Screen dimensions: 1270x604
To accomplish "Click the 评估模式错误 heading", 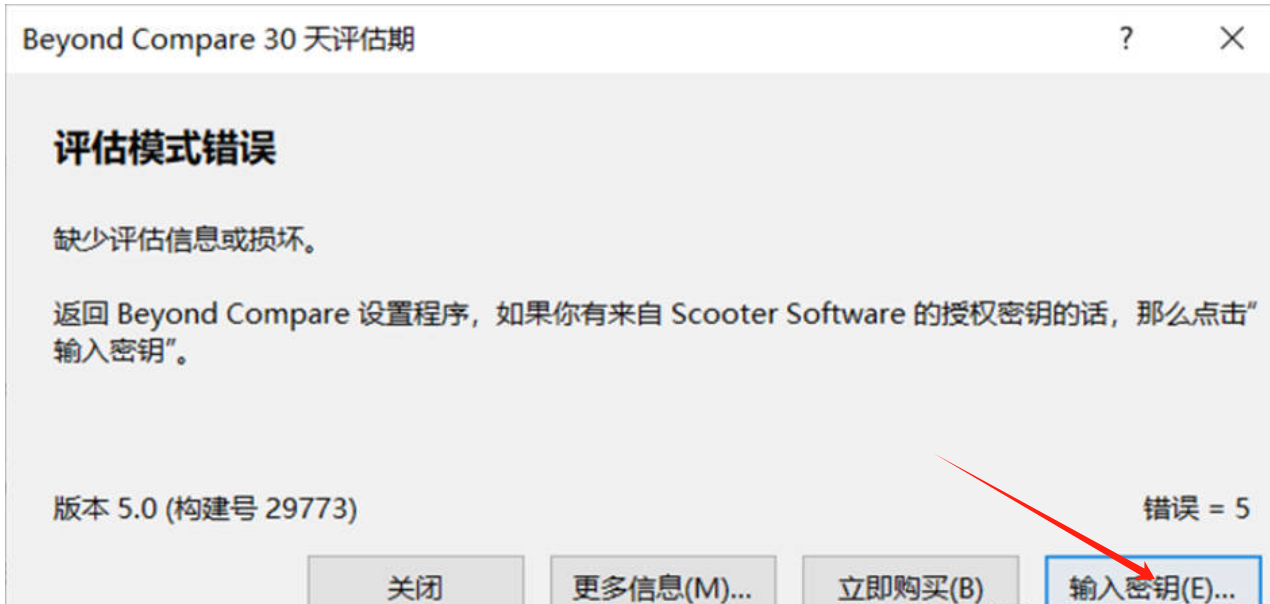I will click(164, 150).
